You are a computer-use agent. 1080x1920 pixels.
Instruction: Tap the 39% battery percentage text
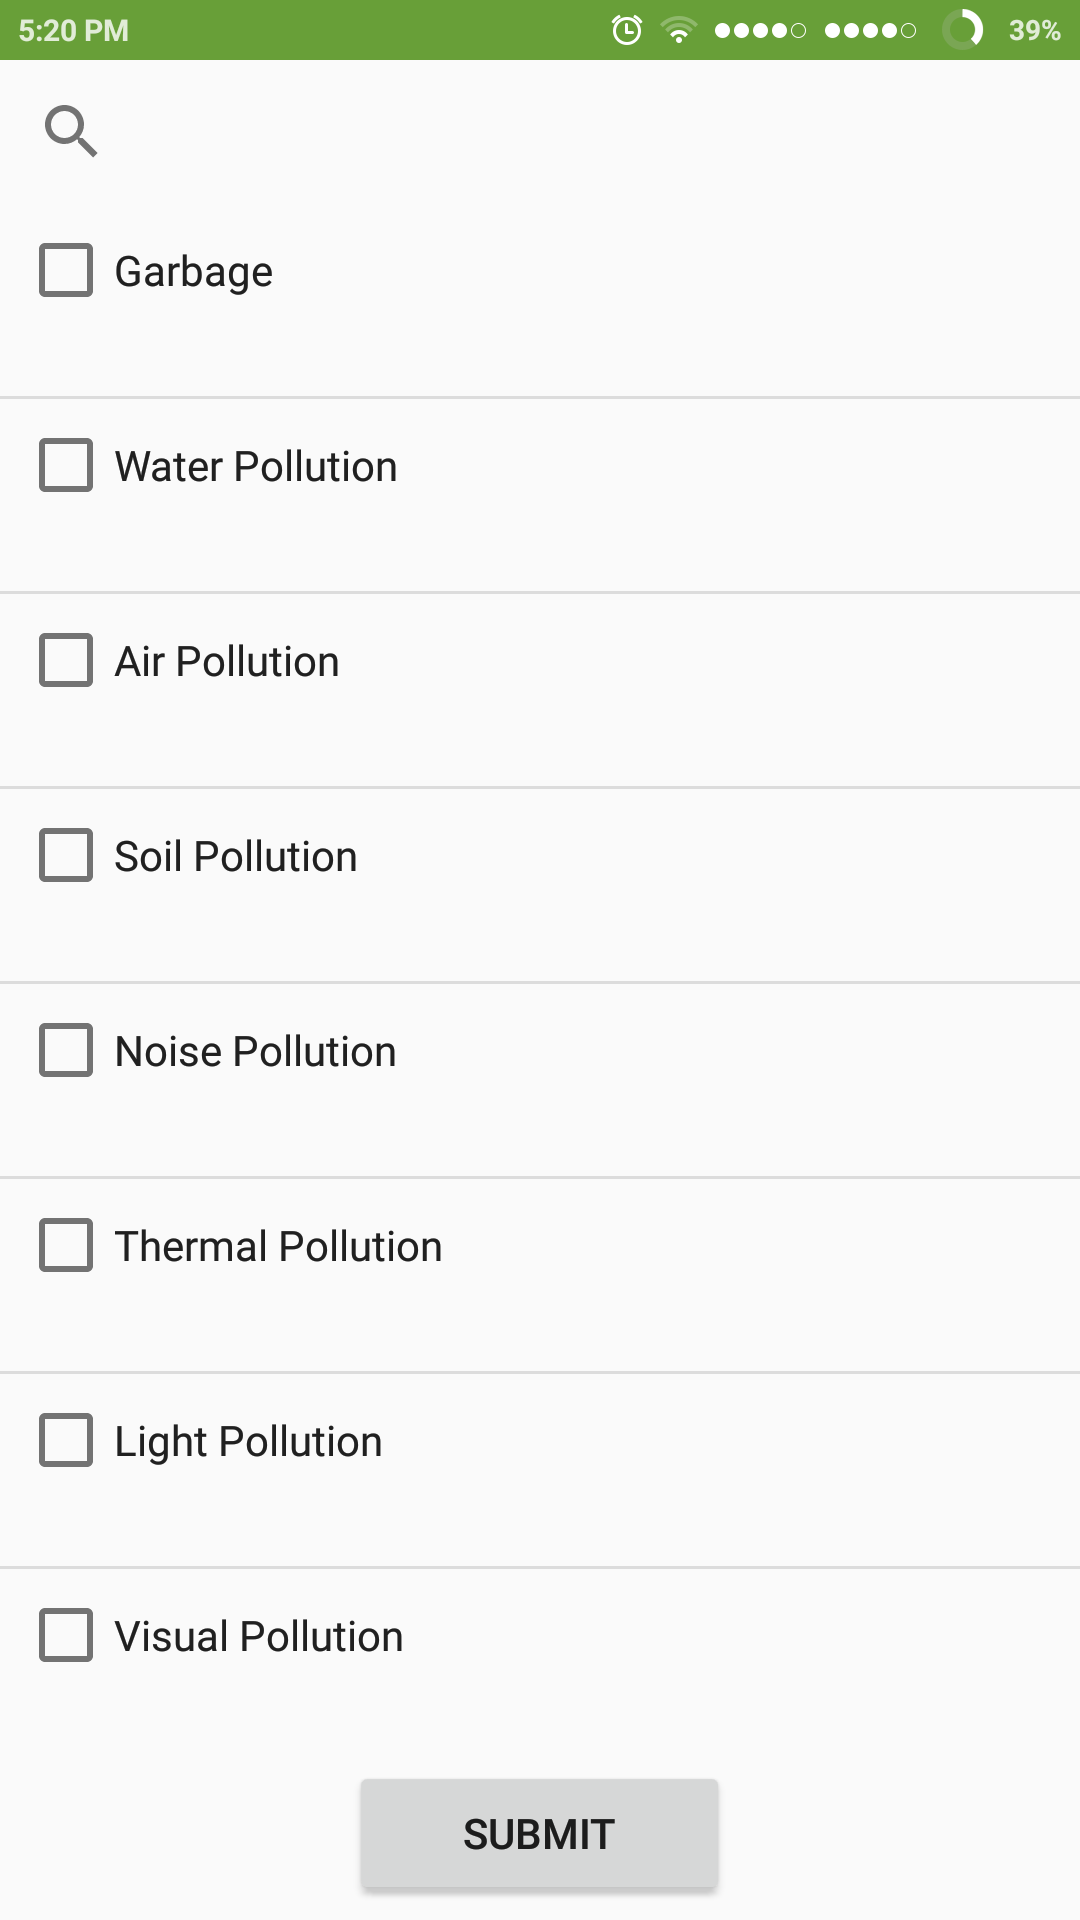click(x=1034, y=30)
